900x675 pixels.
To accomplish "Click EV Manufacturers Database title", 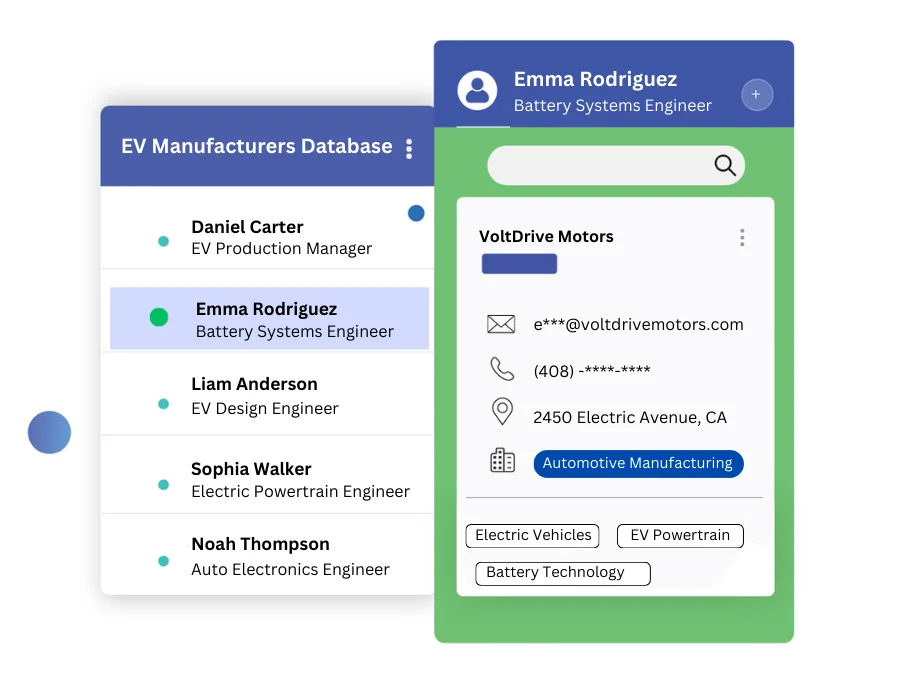I will pyautogui.click(x=257, y=146).
